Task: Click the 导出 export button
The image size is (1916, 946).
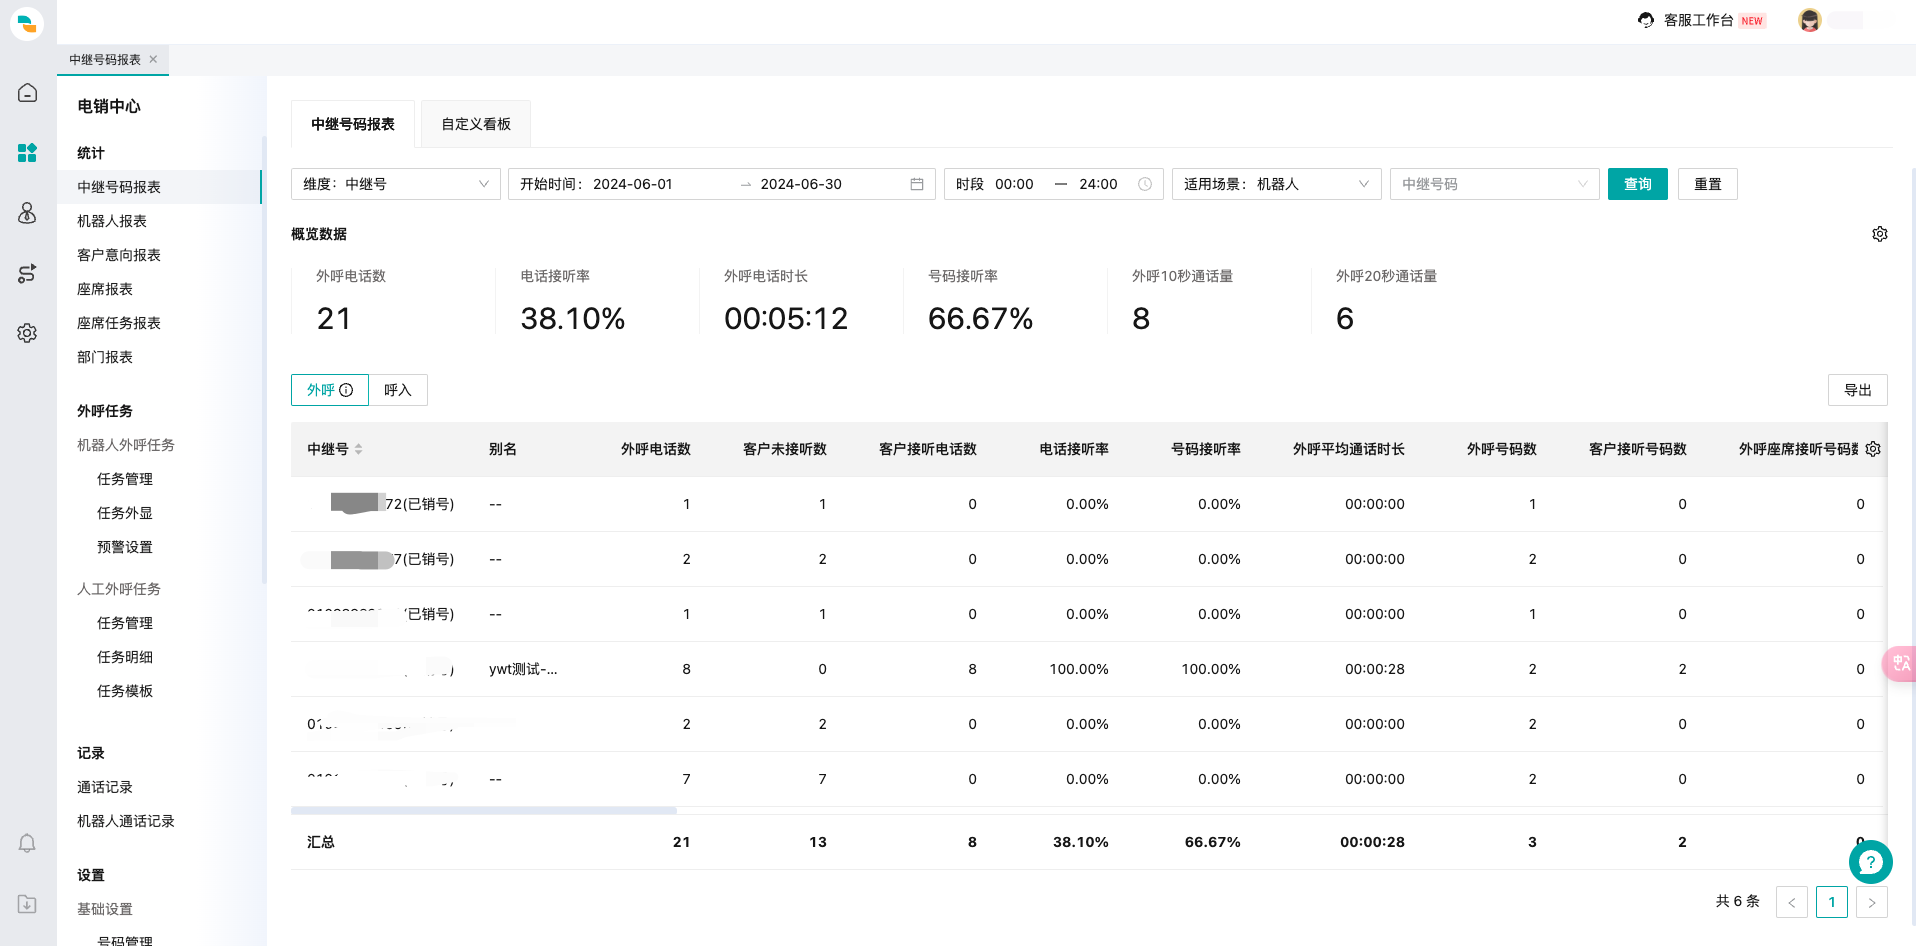Action: [1858, 390]
